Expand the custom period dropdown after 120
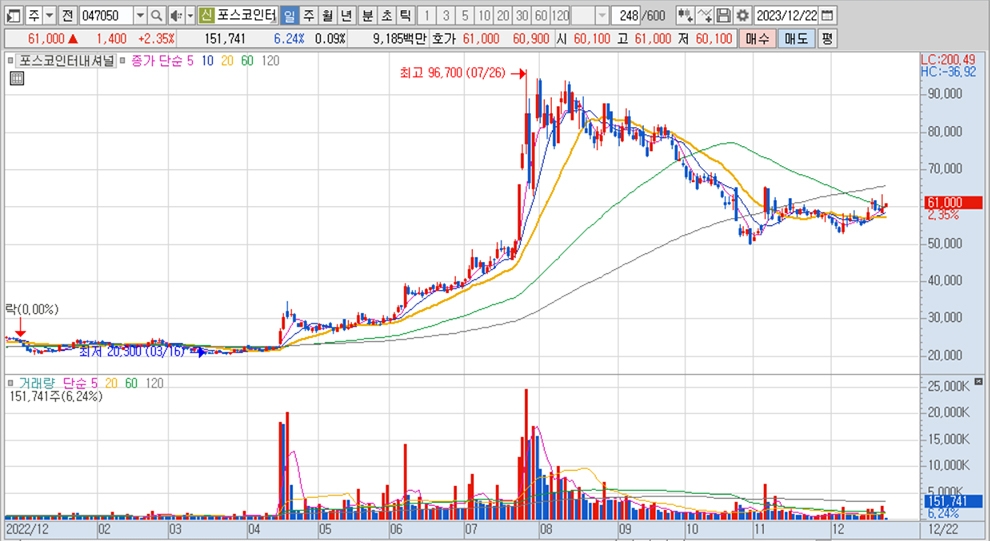The image size is (990, 541). [601, 15]
